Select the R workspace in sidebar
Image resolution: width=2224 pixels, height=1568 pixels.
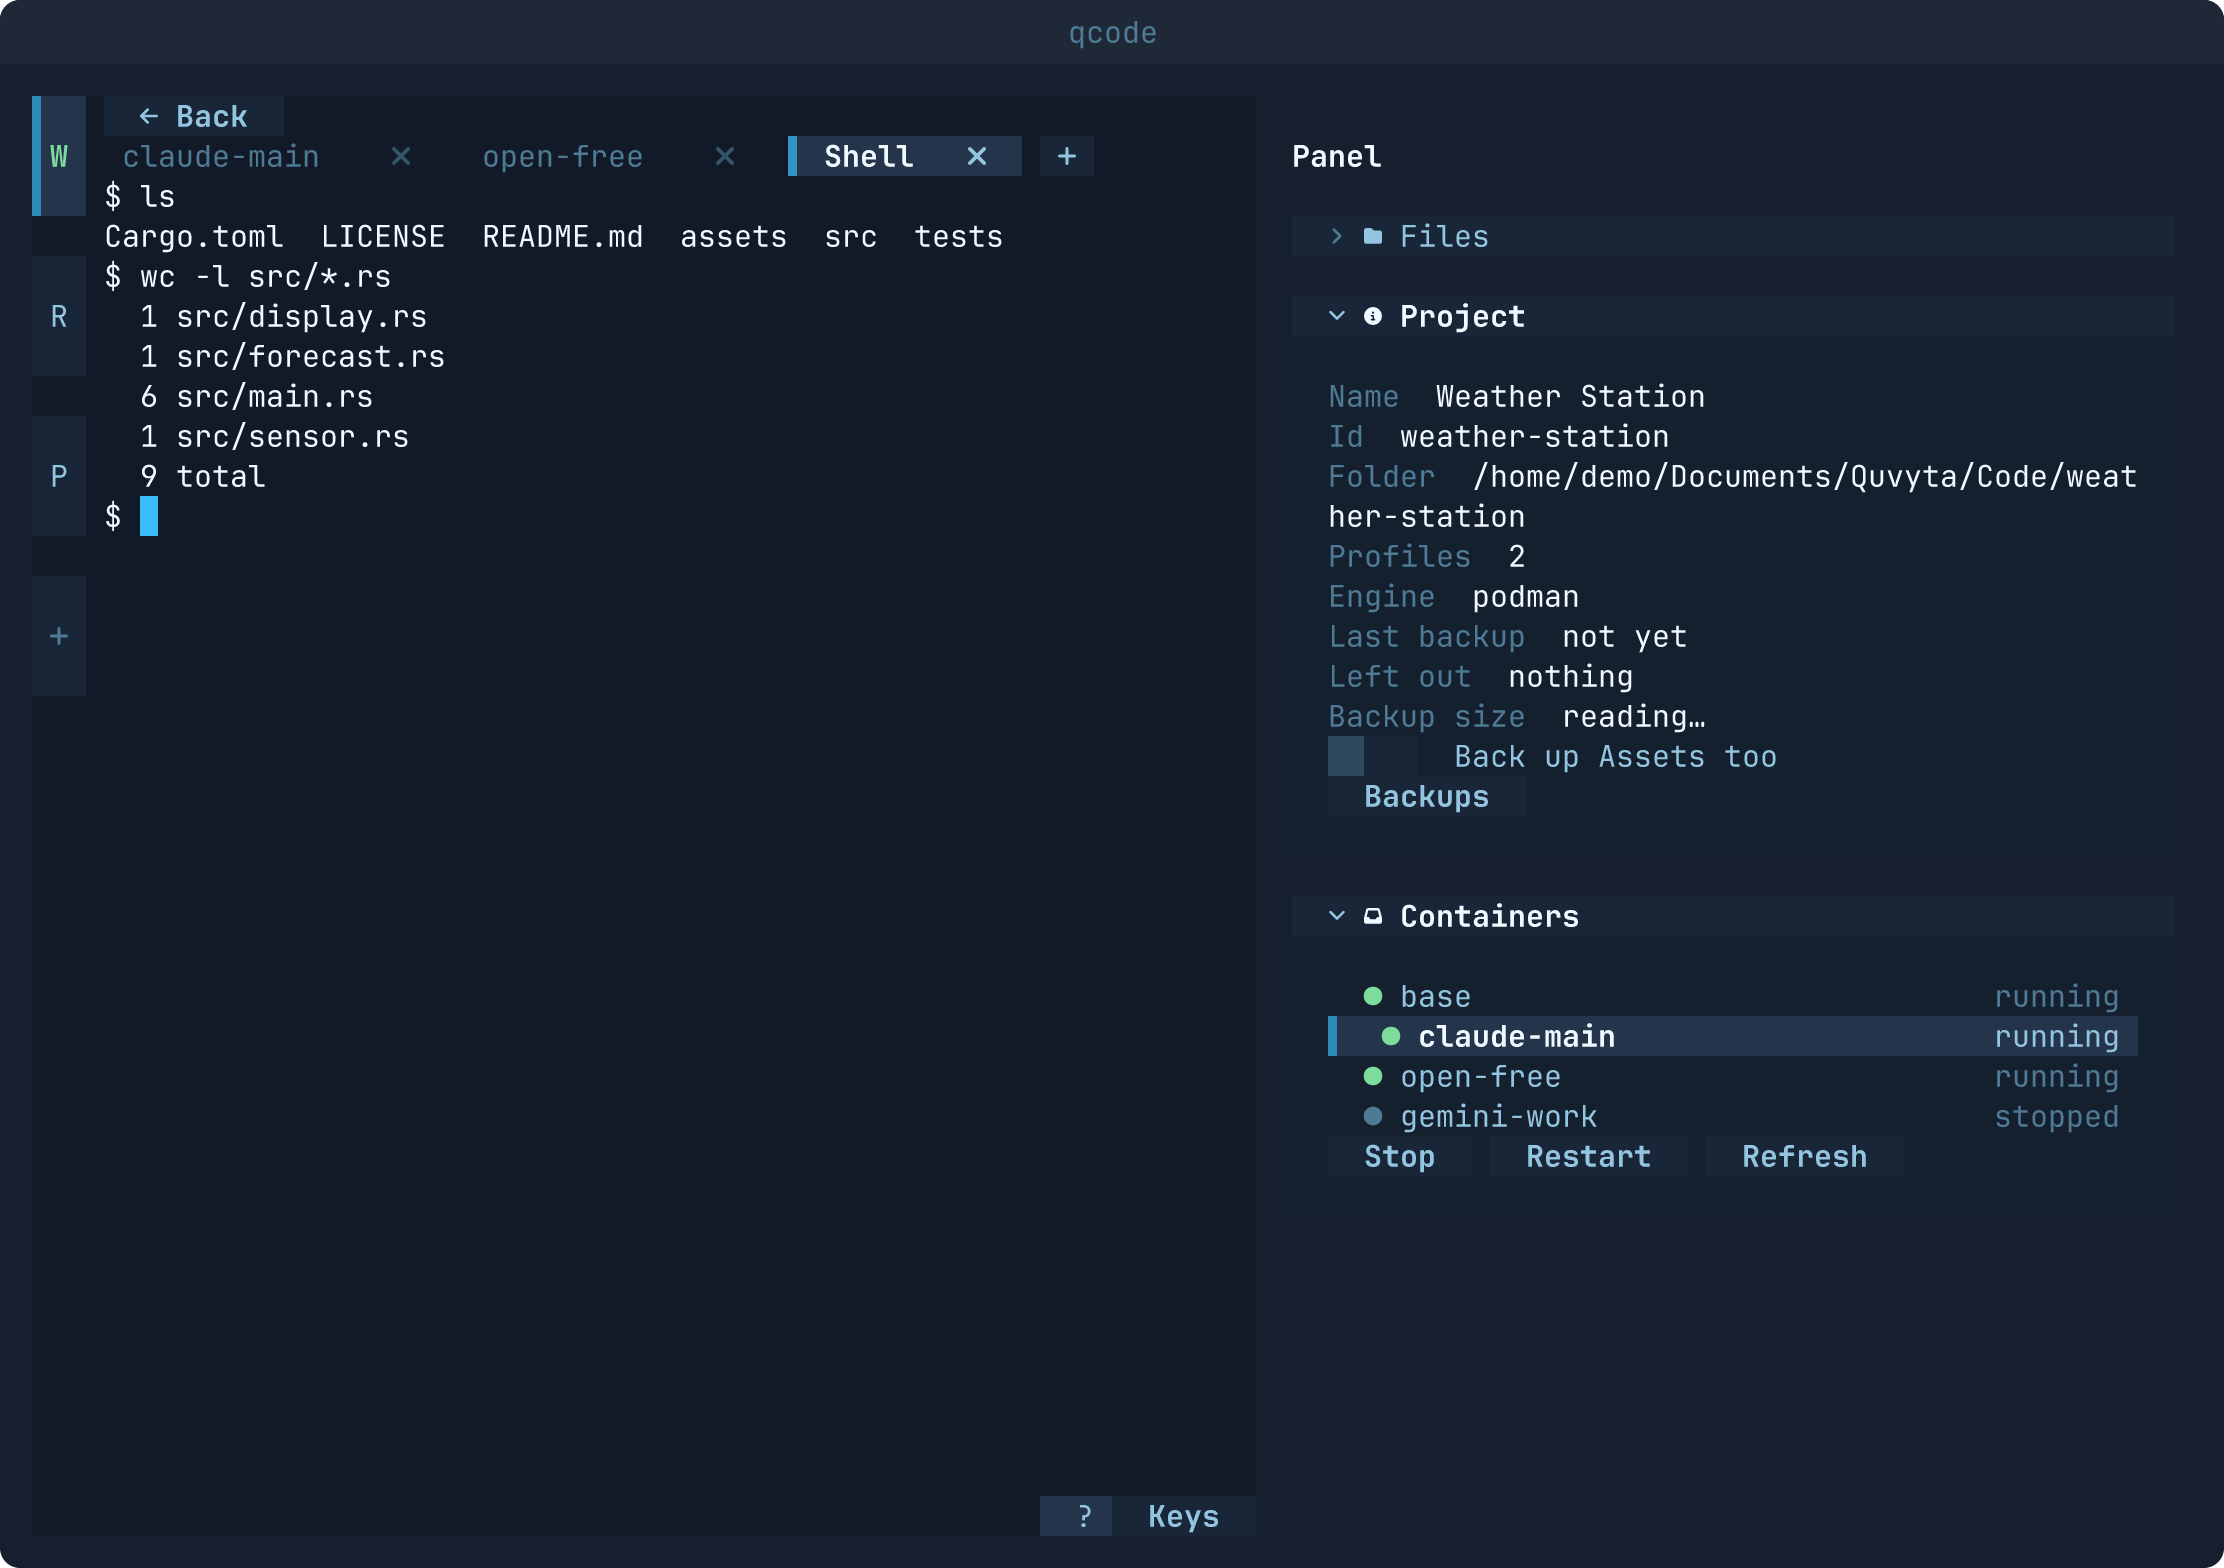(x=59, y=316)
